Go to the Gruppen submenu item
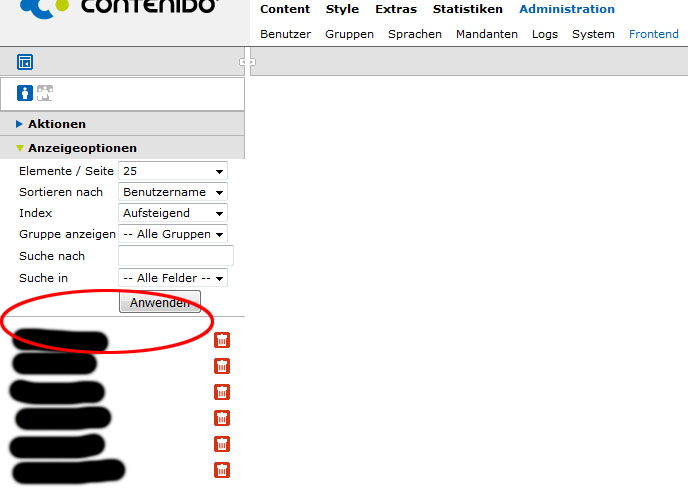Screen dimensions: 688x488 pos(349,34)
